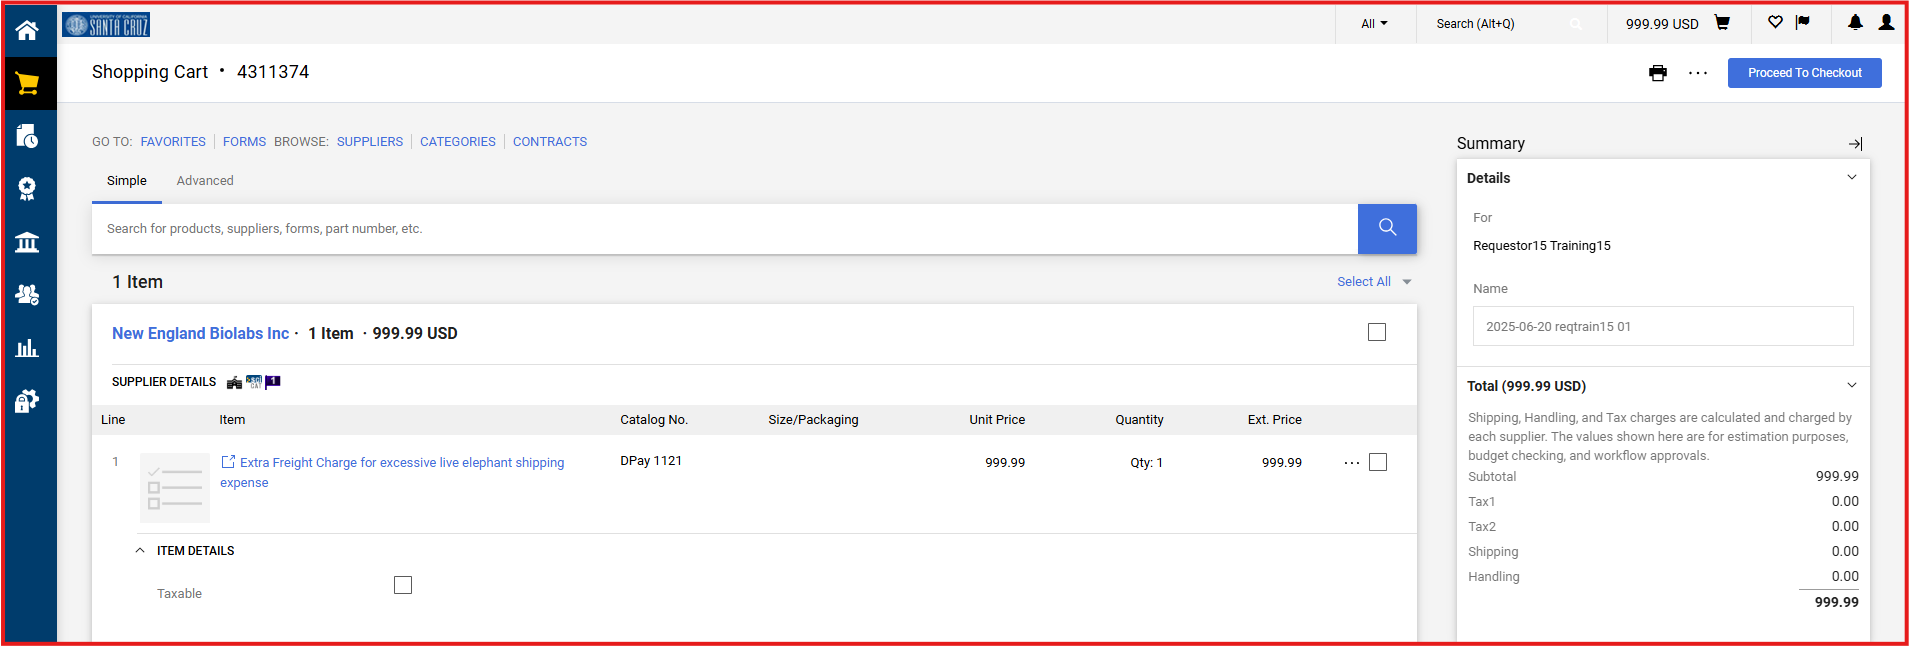
Task: Click the bank building sidebar icon
Action: point(27,242)
